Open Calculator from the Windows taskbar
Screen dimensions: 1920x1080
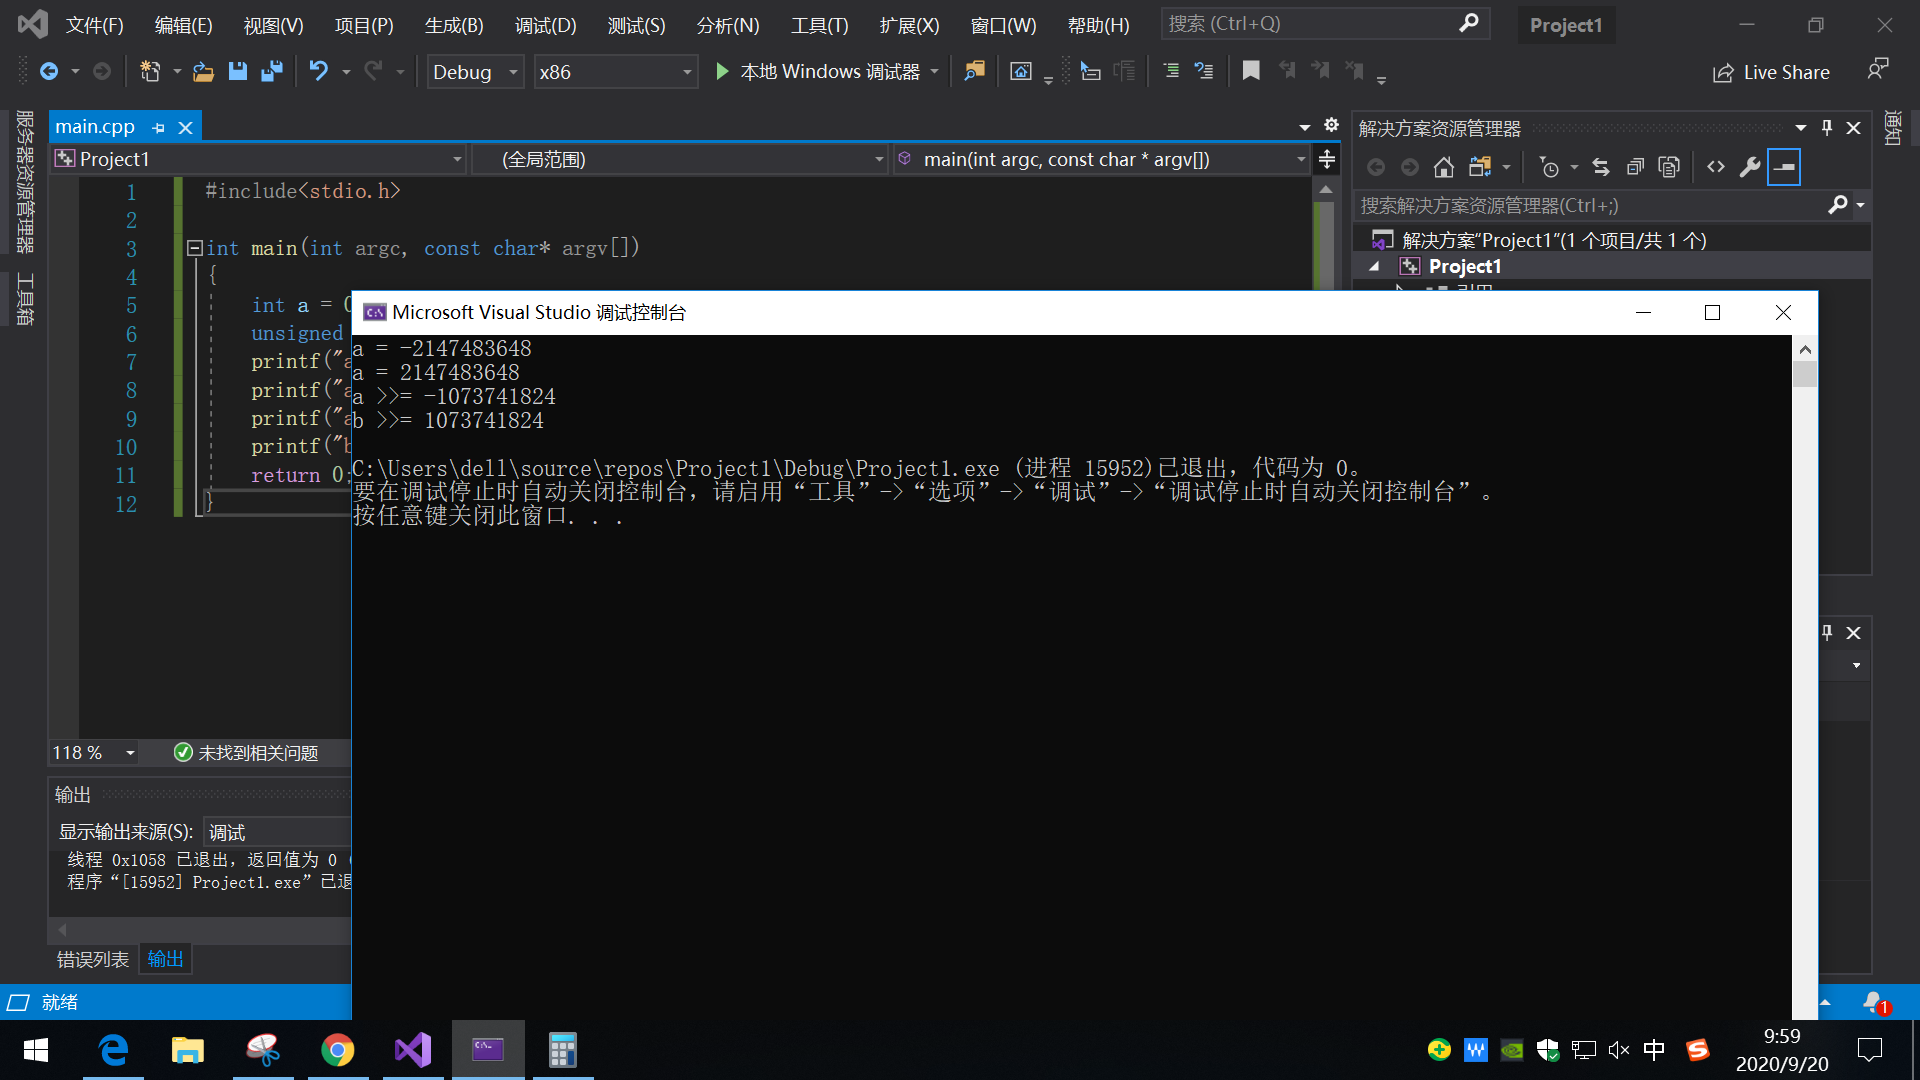[562, 1050]
